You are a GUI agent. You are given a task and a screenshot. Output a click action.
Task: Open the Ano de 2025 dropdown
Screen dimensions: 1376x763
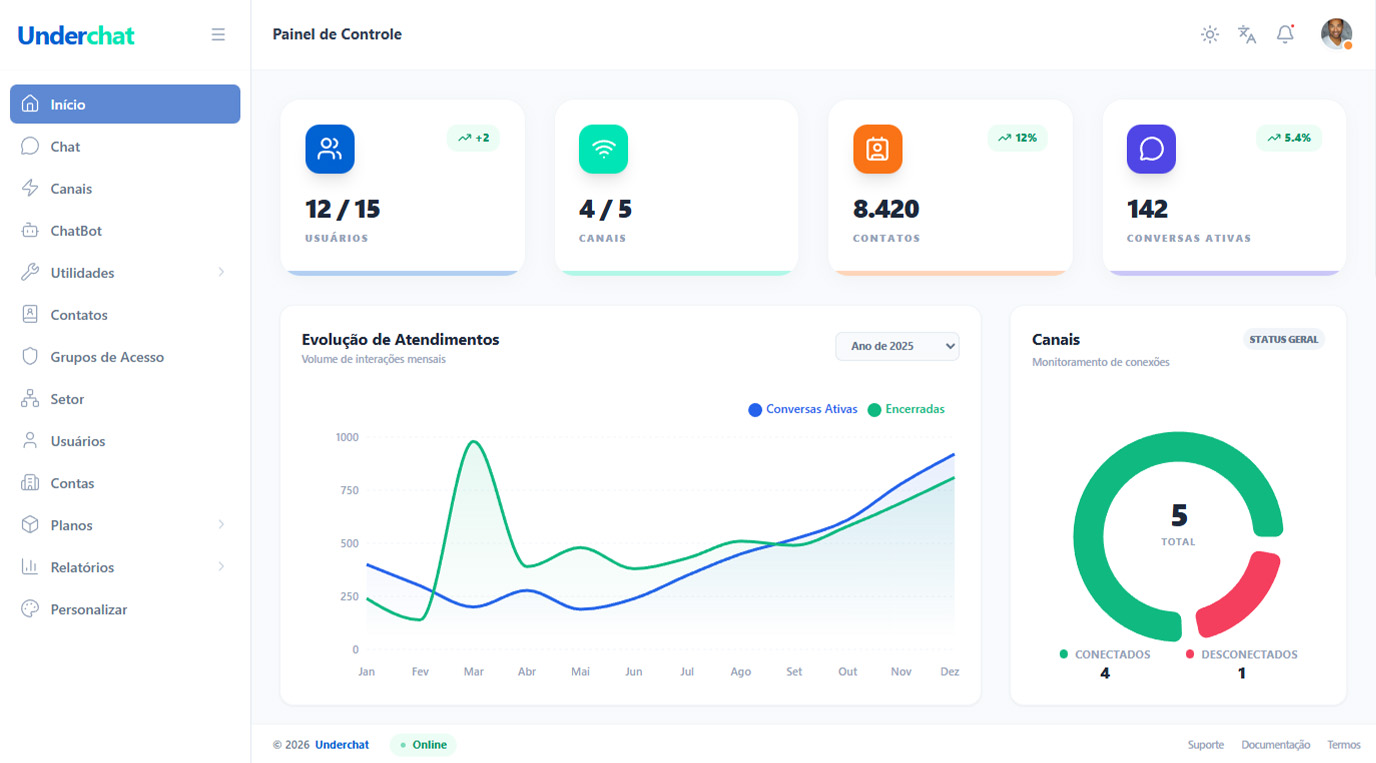click(x=897, y=346)
